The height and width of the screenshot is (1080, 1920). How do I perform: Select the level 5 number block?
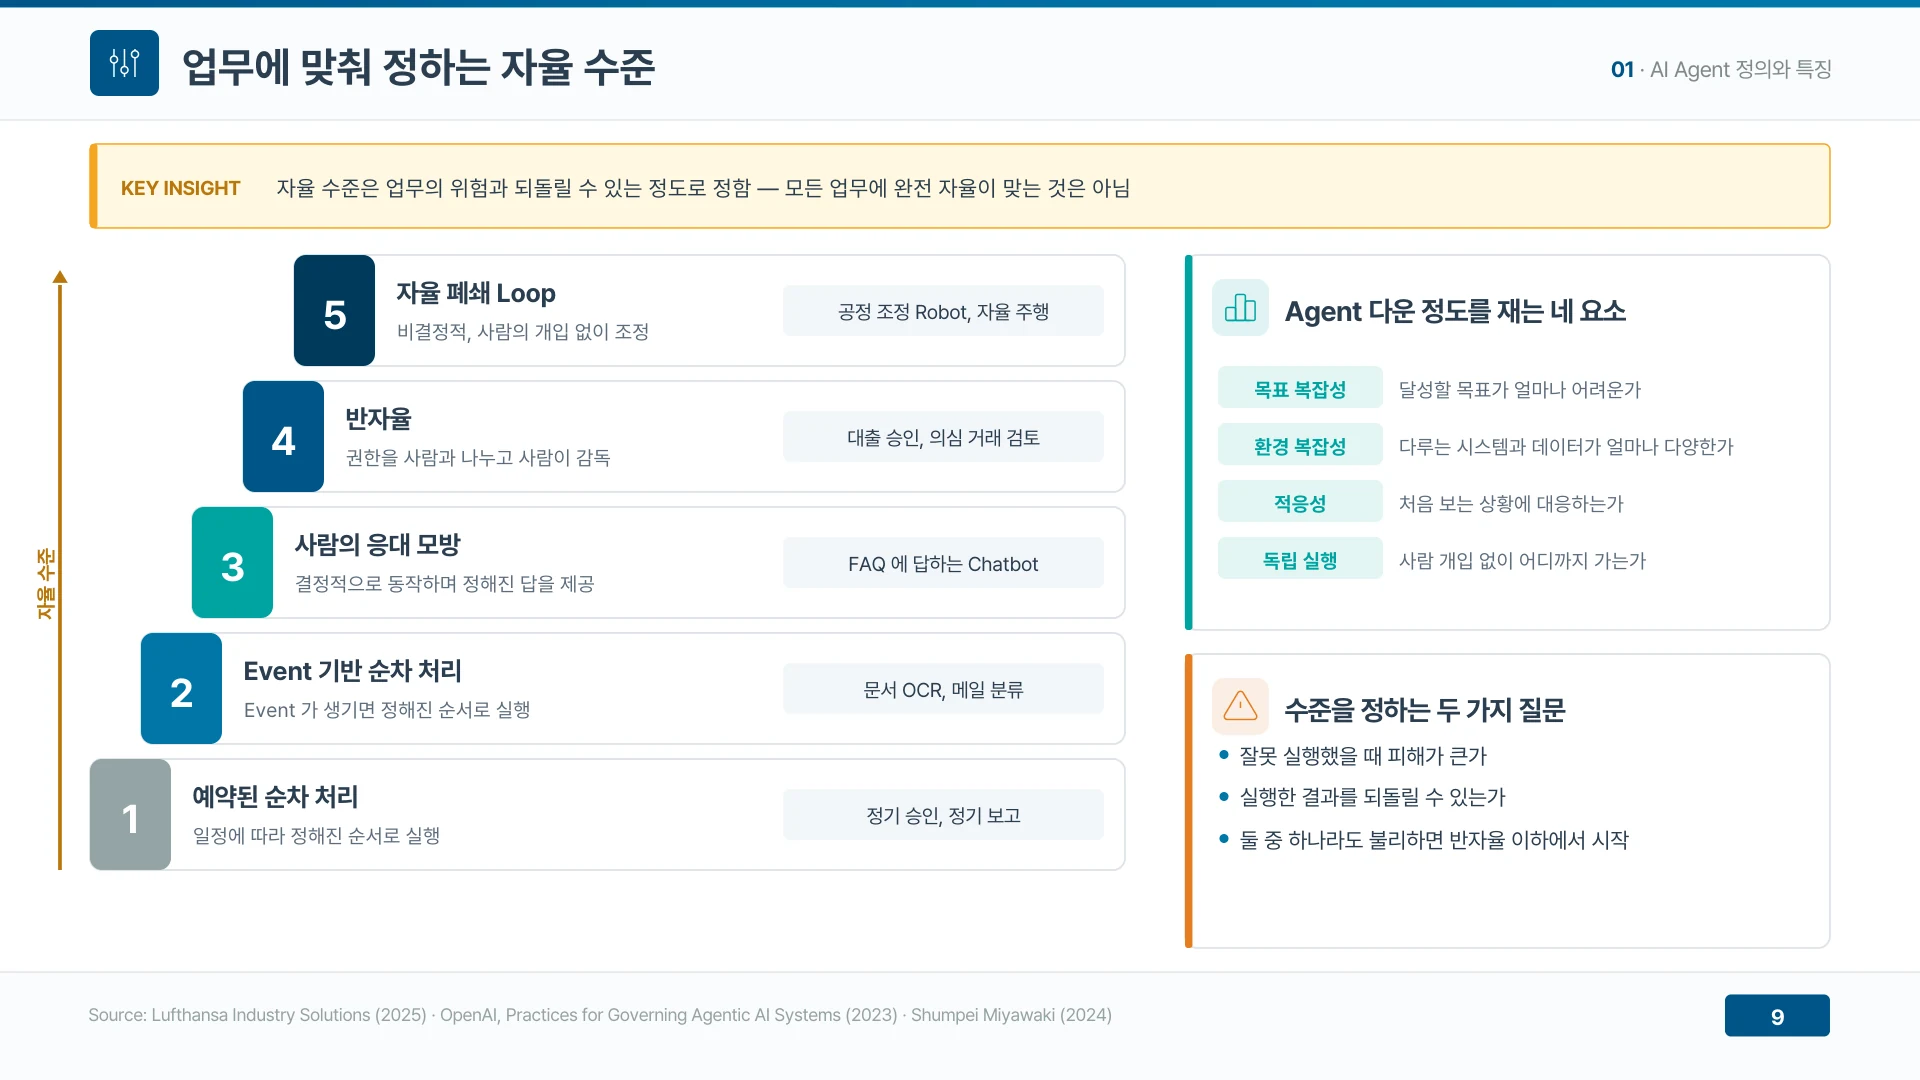point(334,311)
